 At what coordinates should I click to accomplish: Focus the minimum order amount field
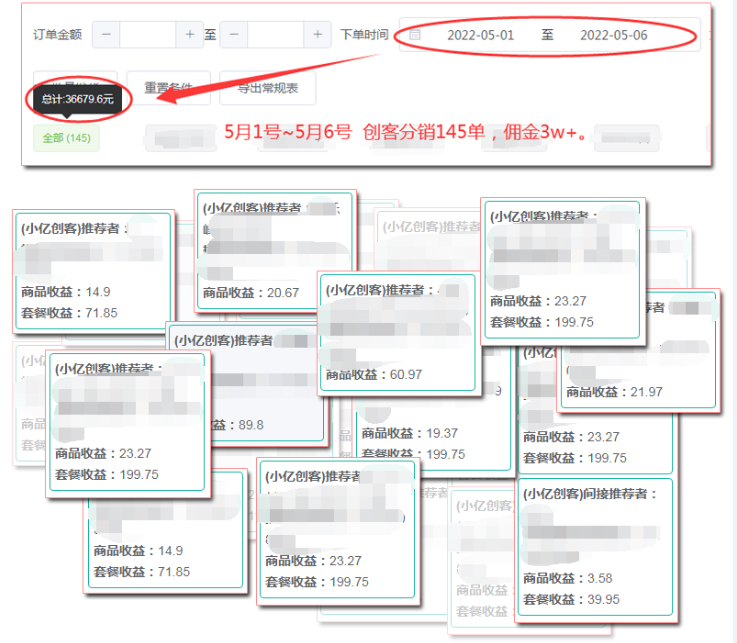pos(148,34)
